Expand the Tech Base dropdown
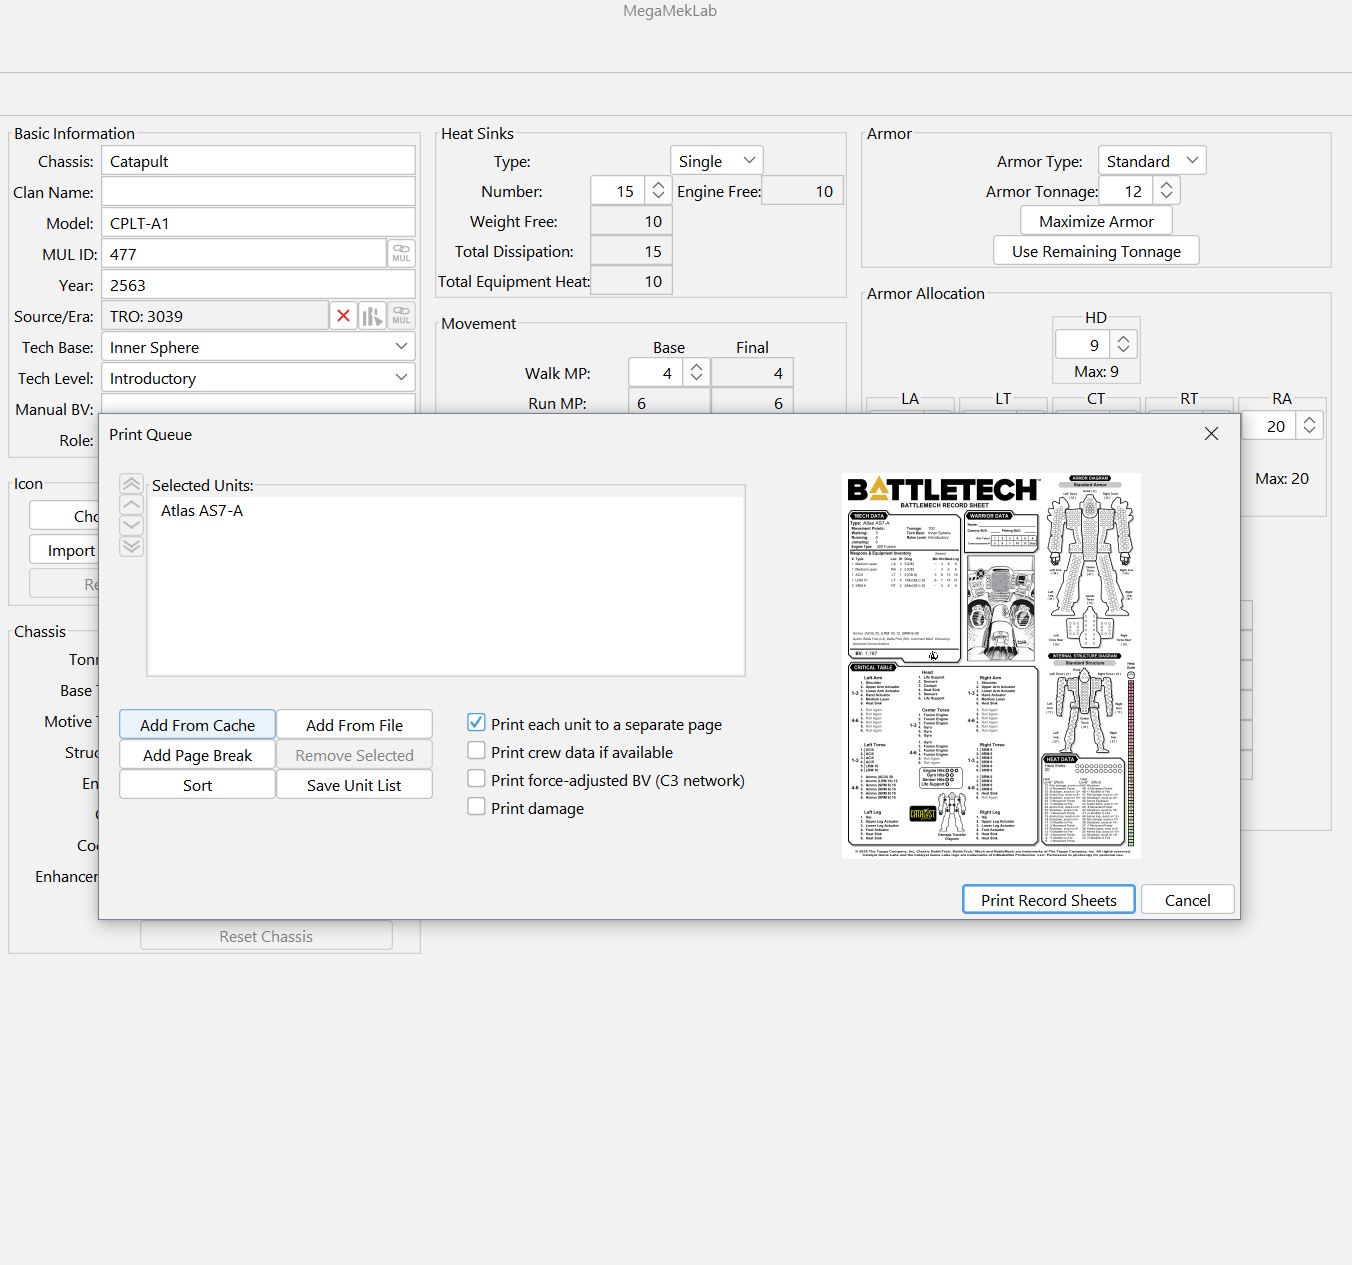Screen dimensions: 1352x1265 (258, 347)
